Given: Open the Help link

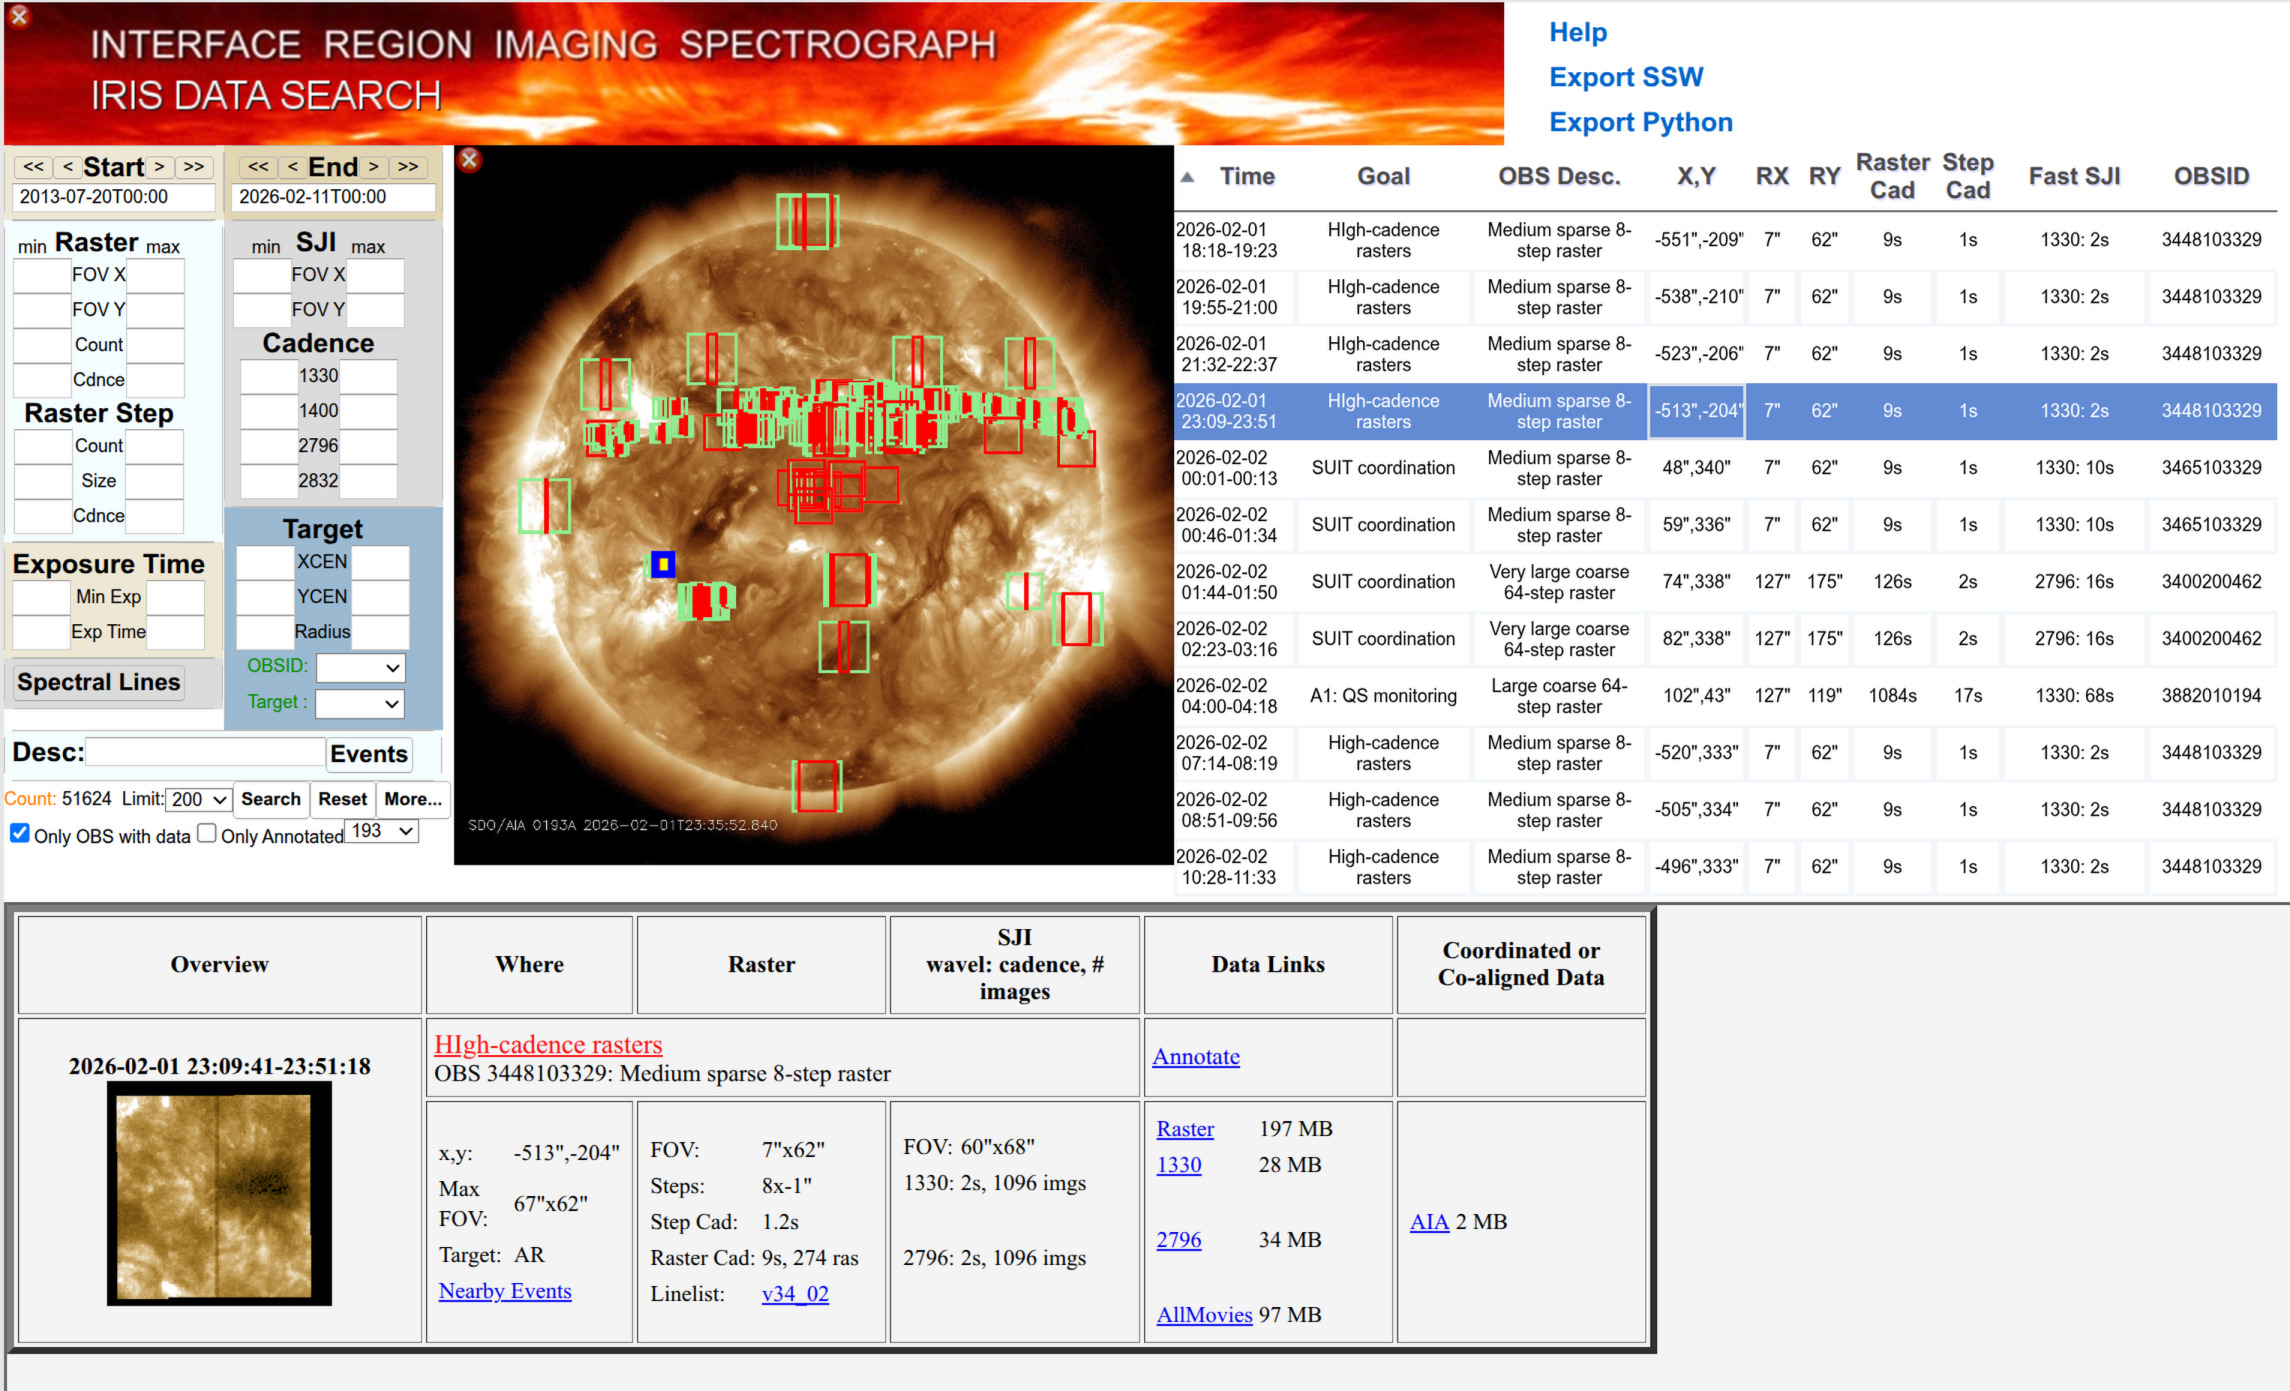Looking at the screenshot, I should click(x=1578, y=32).
